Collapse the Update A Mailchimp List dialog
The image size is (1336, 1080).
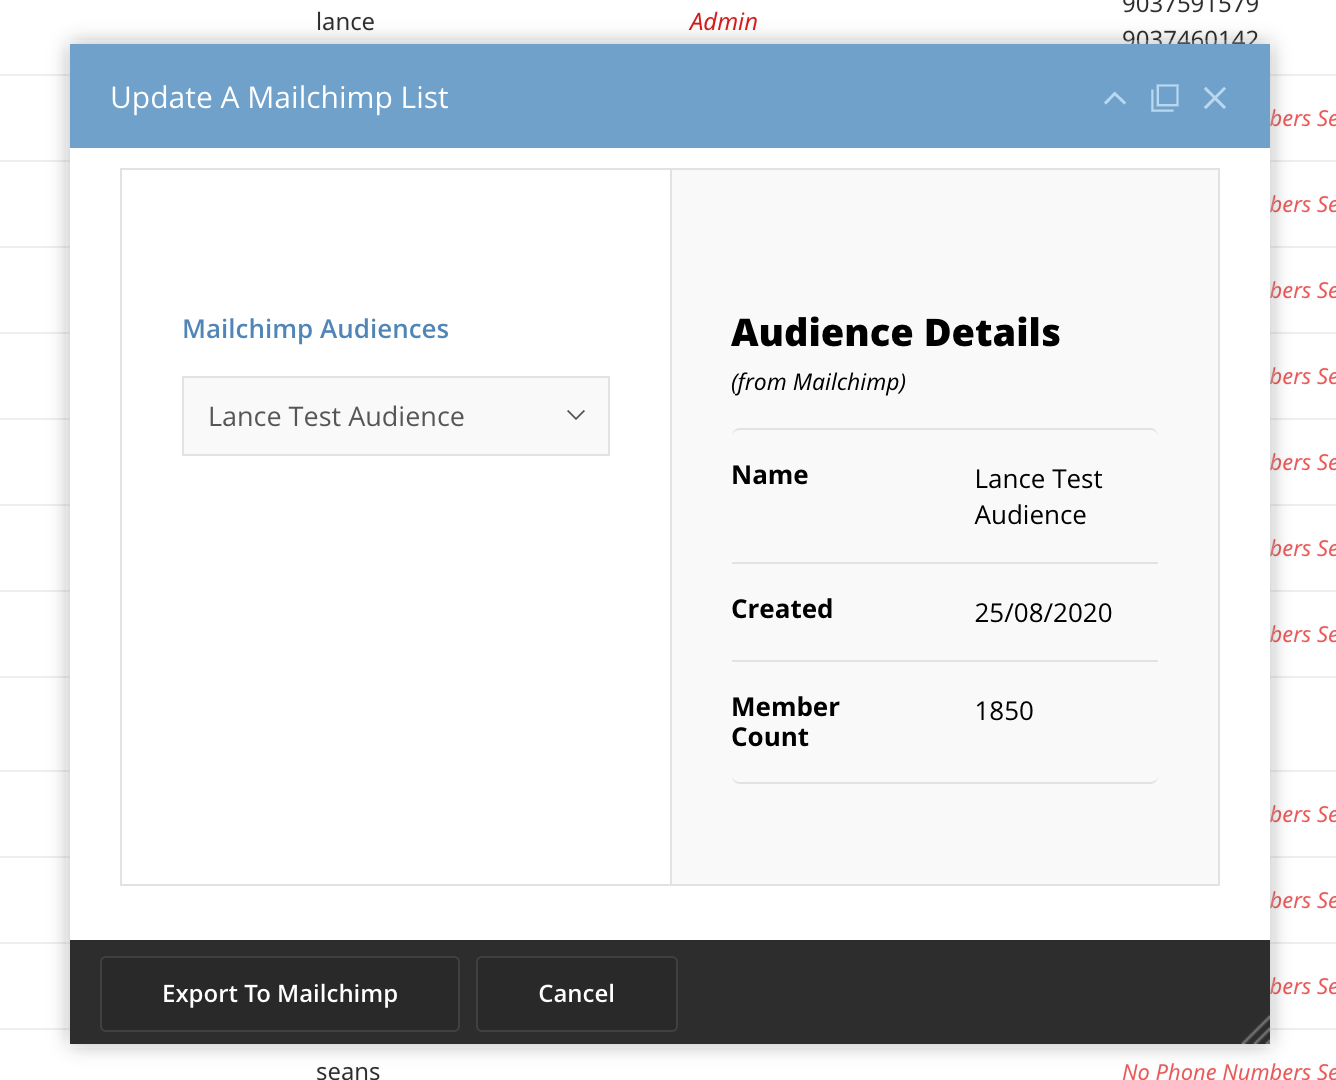[x=1115, y=98]
